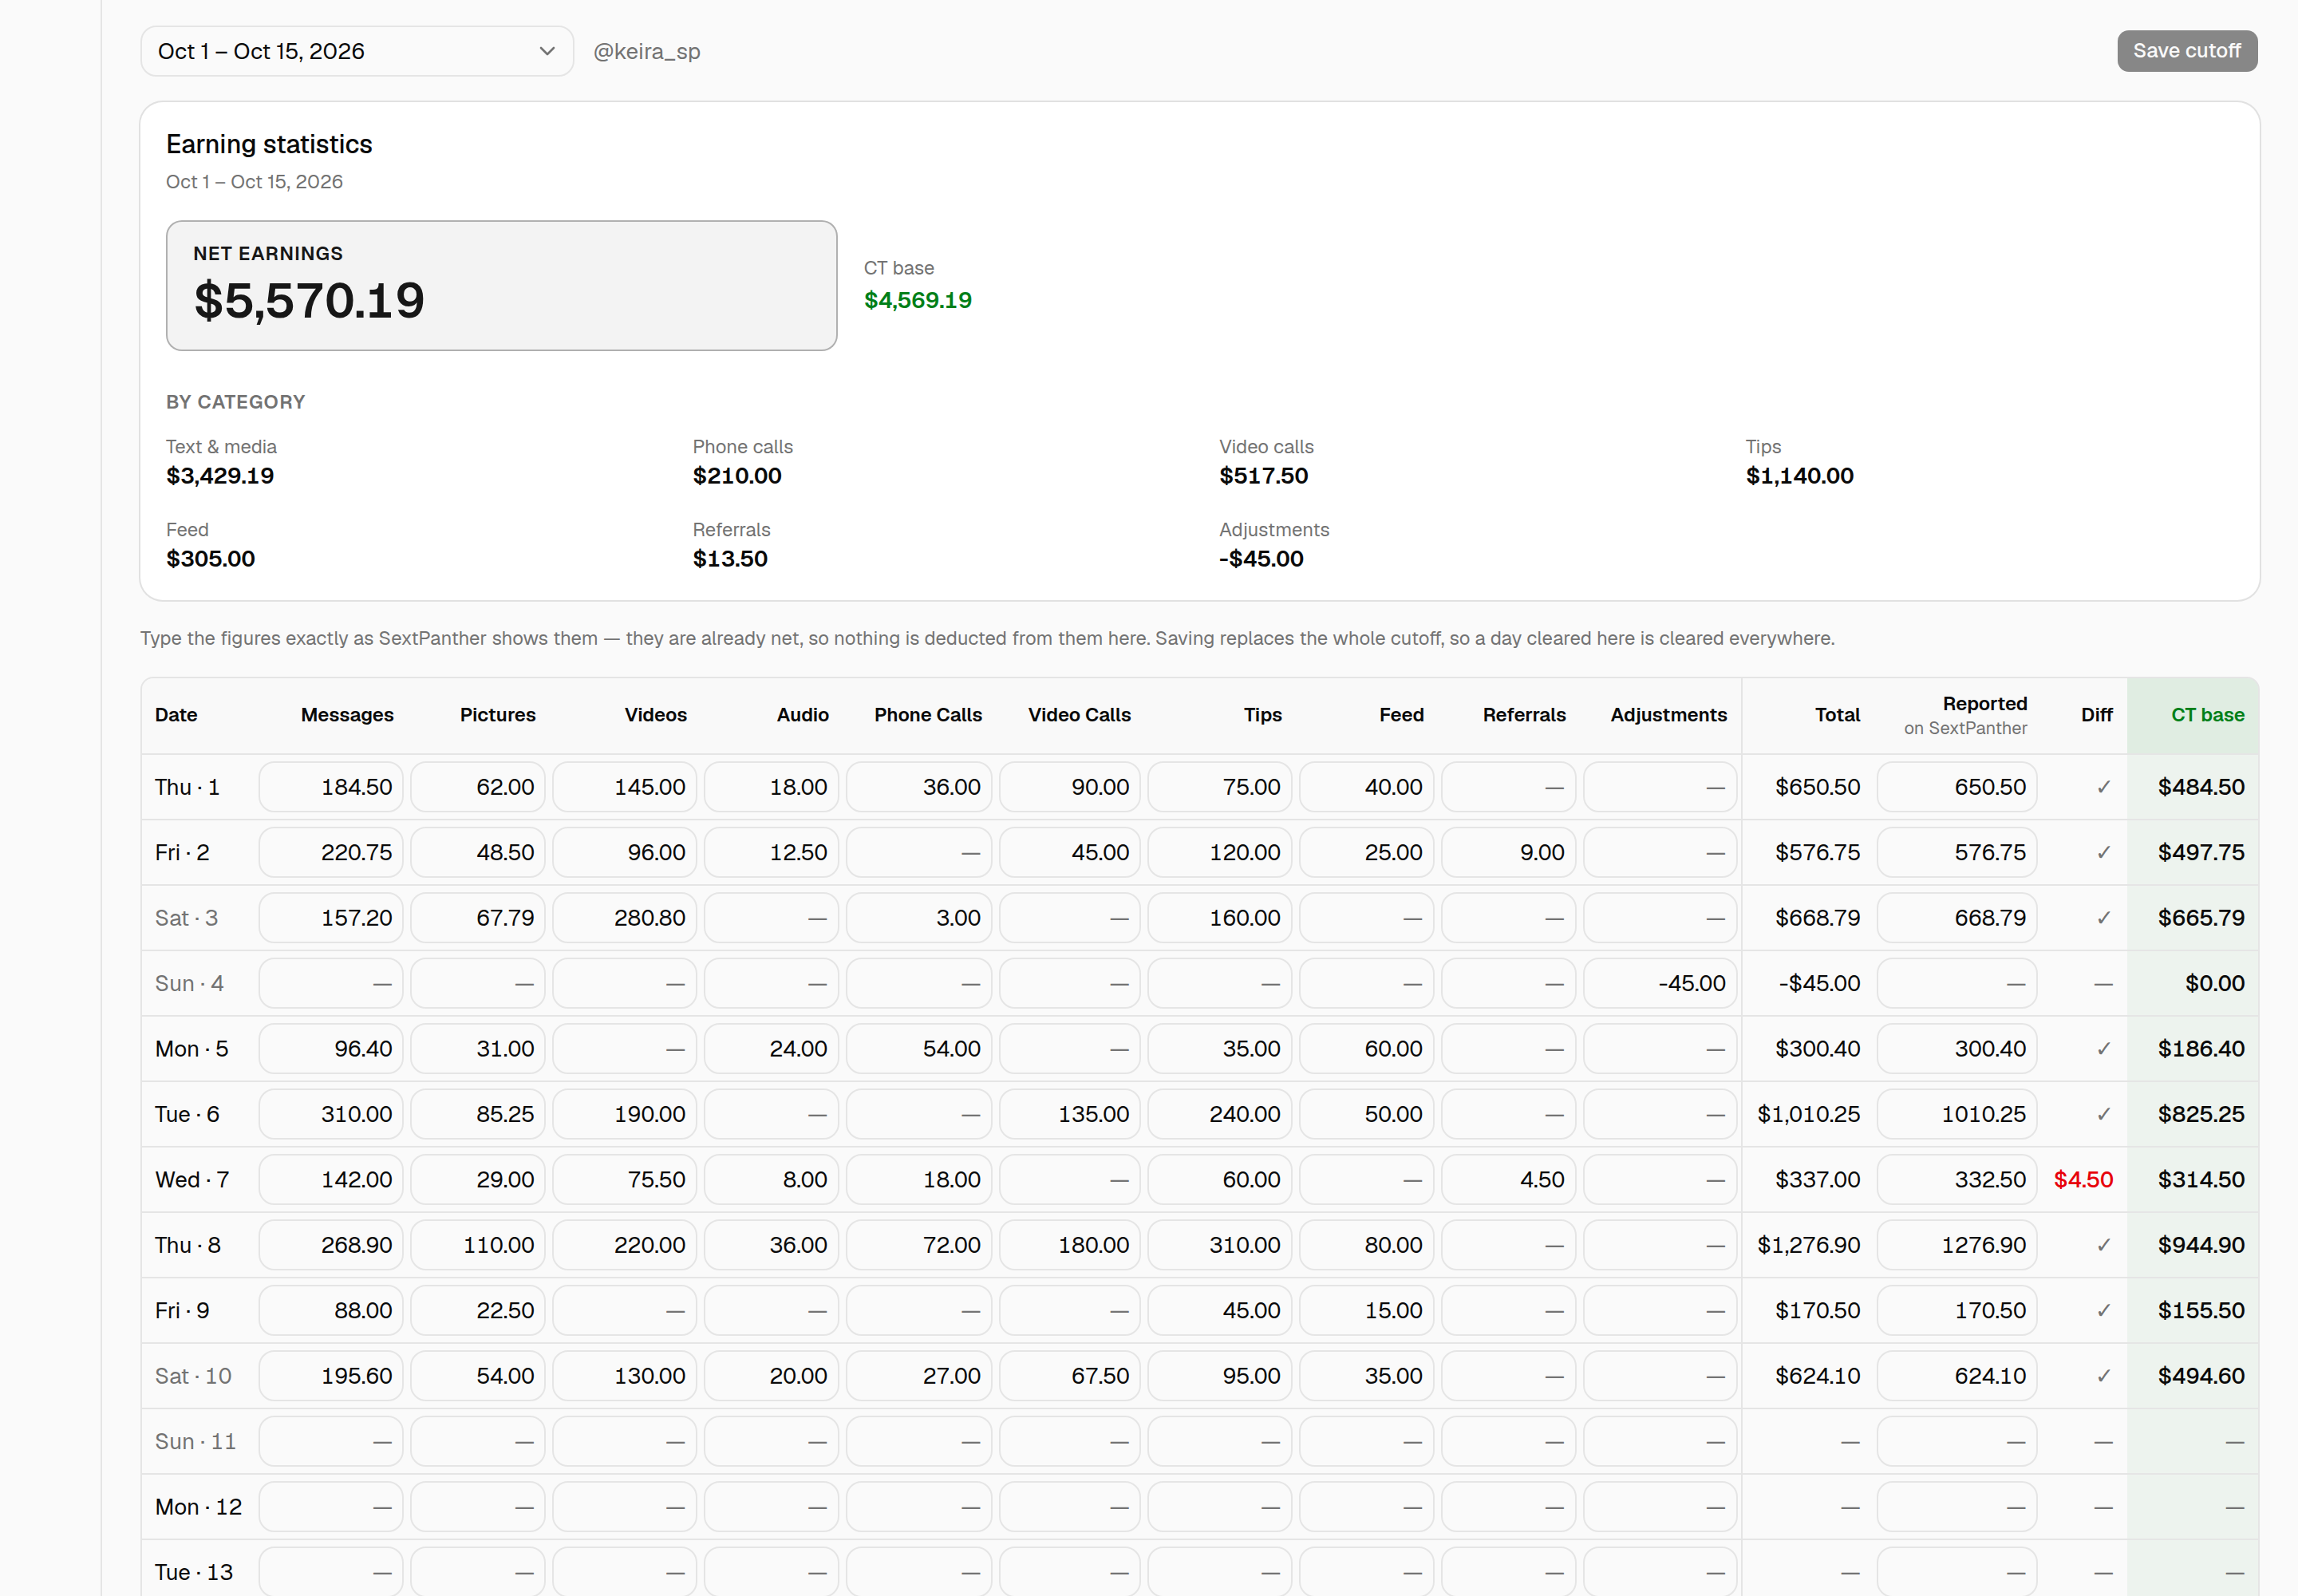Screen dimensions: 2298x1596
Task: Click the Video calls $517.50 value
Action: point(1263,476)
